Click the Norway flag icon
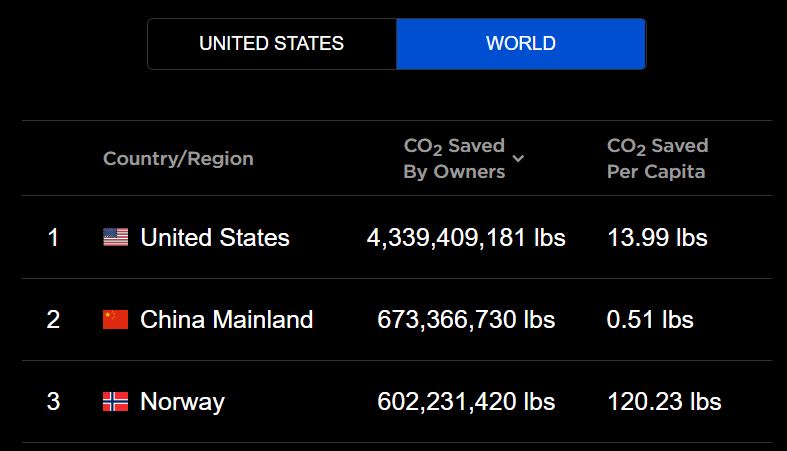This screenshot has height=451, width=787. tap(115, 401)
